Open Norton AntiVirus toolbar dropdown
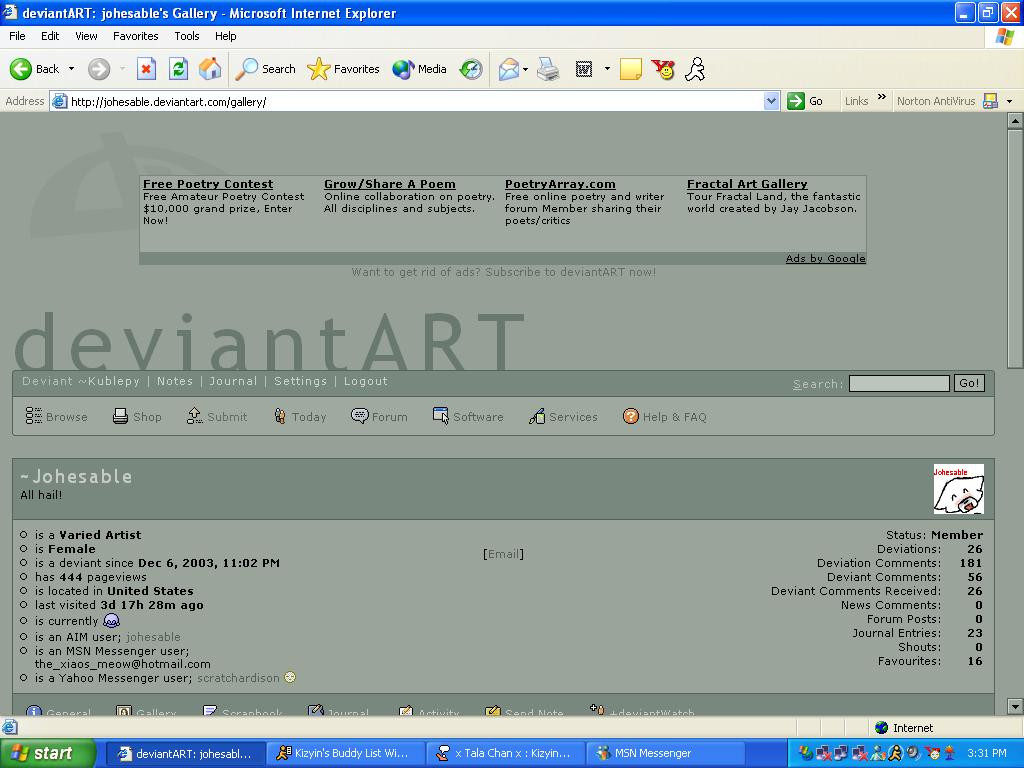 coord(1010,101)
